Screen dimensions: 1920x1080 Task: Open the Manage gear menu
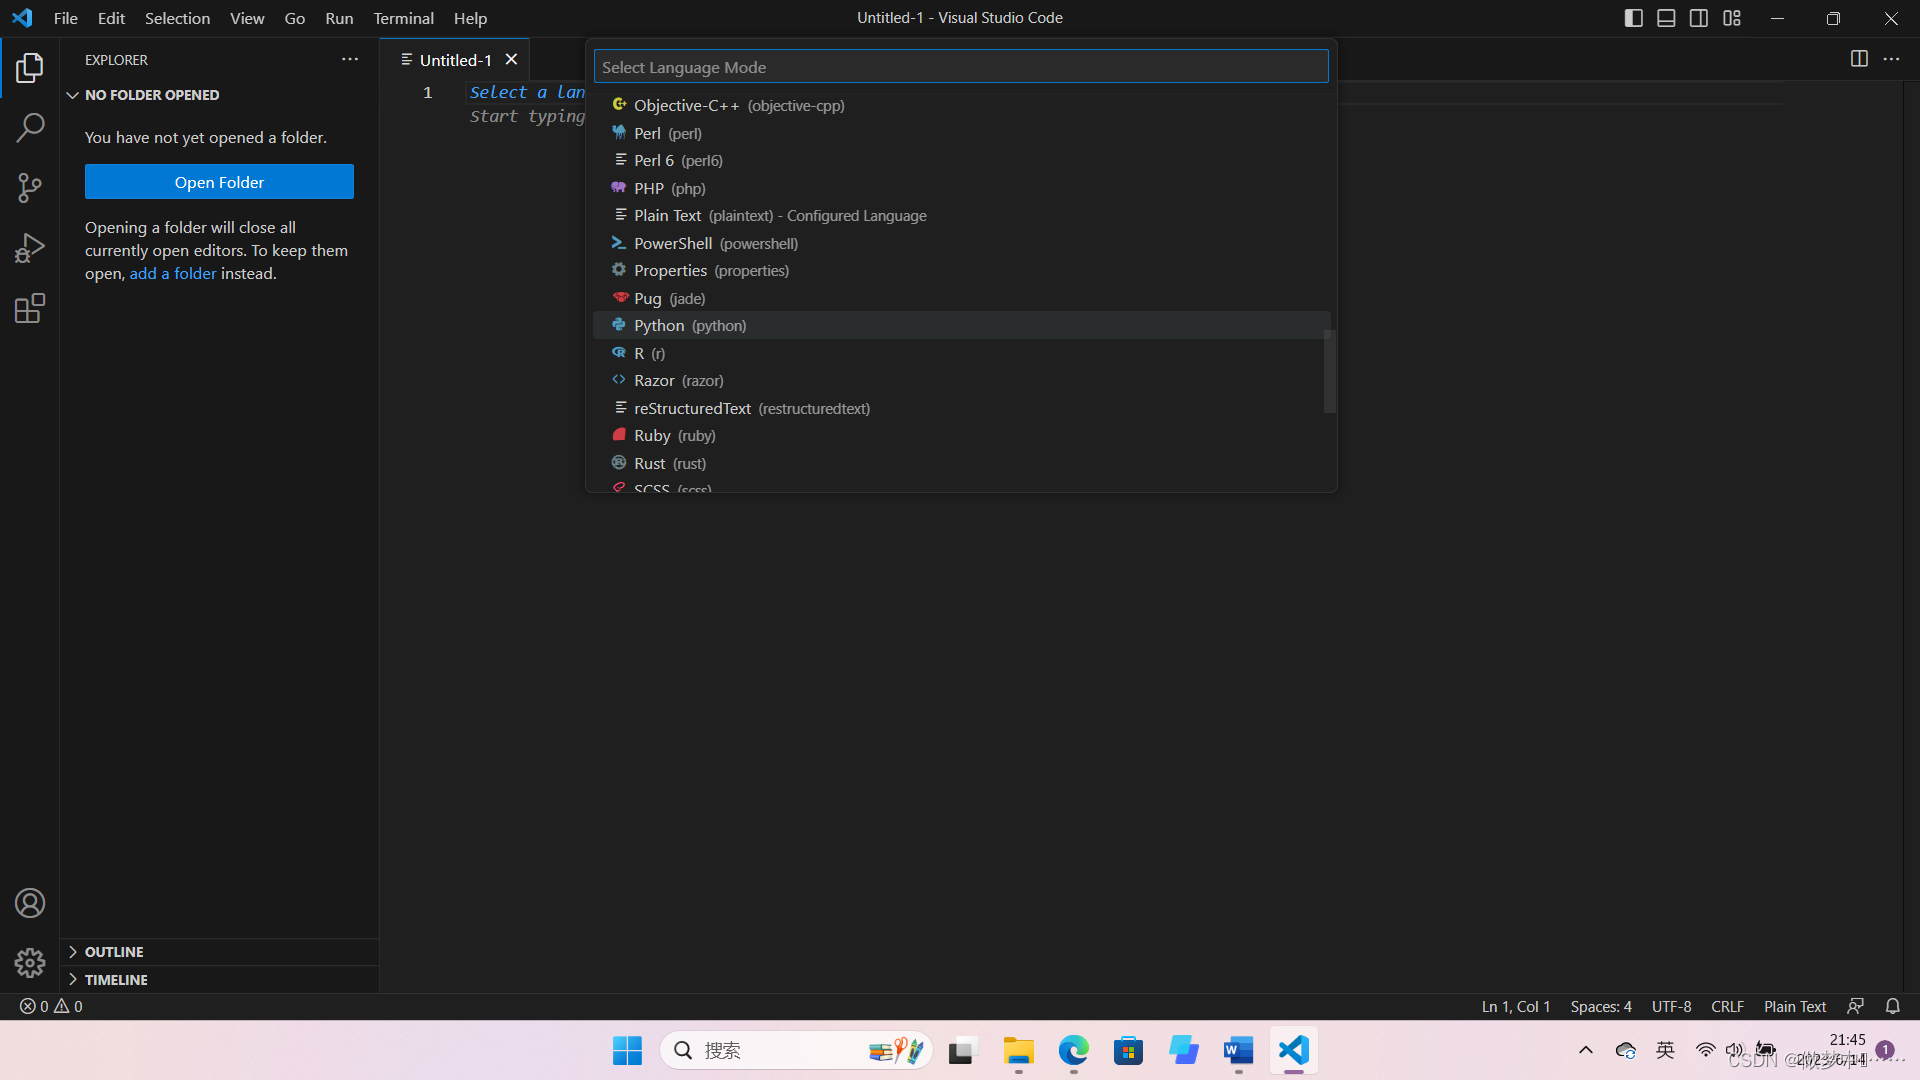[30, 962]
